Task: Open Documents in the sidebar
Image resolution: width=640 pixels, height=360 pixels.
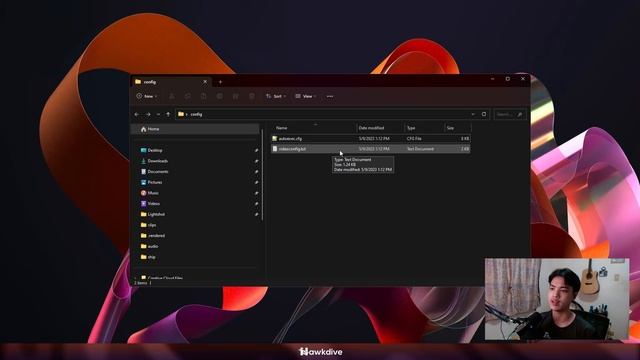Action: [x=154, y=171]
